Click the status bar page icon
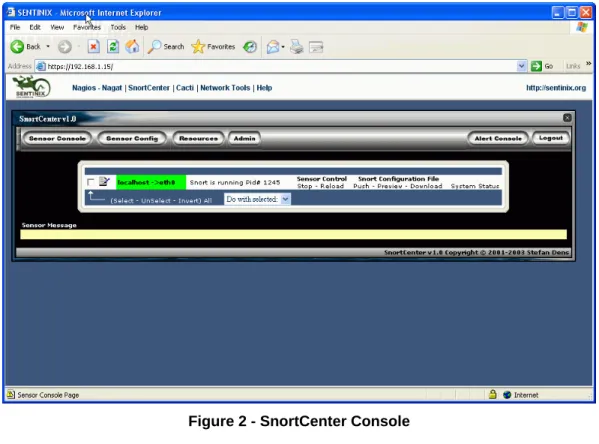 tap(11, 394)
